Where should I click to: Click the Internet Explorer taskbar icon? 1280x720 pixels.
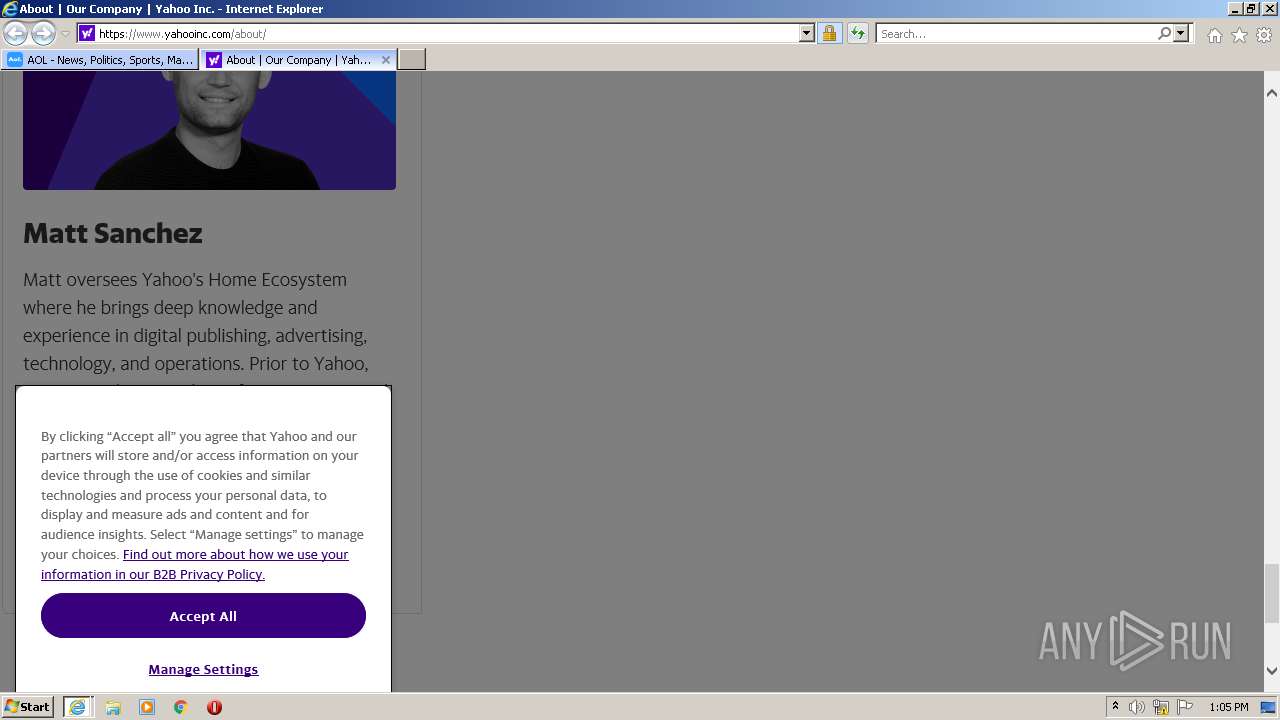77,707
